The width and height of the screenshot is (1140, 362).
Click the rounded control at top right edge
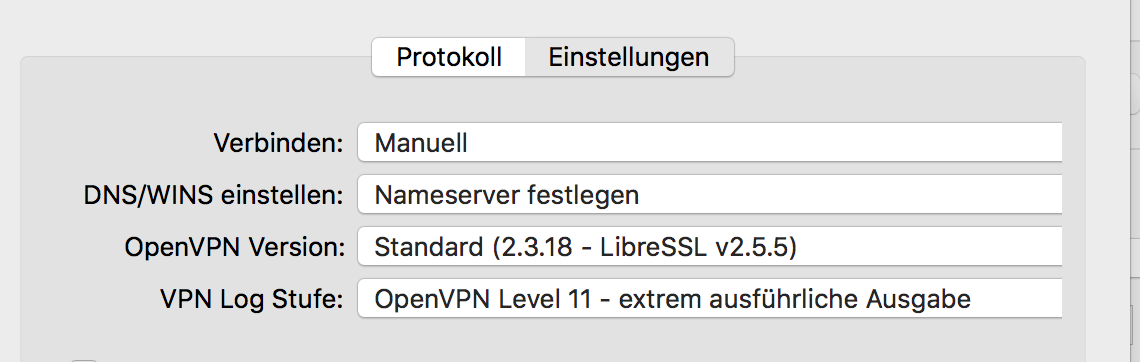1135,92
